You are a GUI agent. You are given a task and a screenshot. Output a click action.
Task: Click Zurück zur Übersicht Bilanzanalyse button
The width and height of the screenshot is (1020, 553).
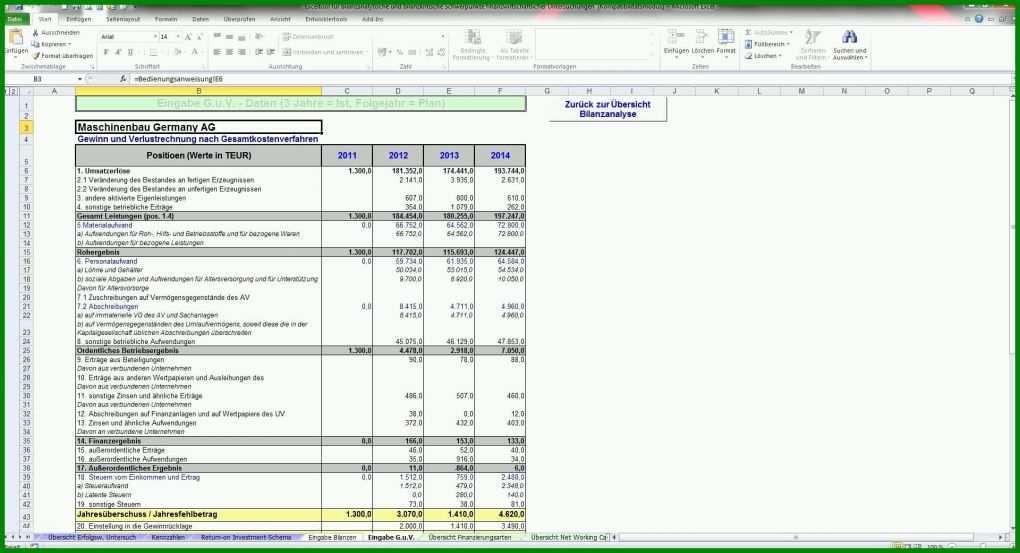click(x=608, y=109)
